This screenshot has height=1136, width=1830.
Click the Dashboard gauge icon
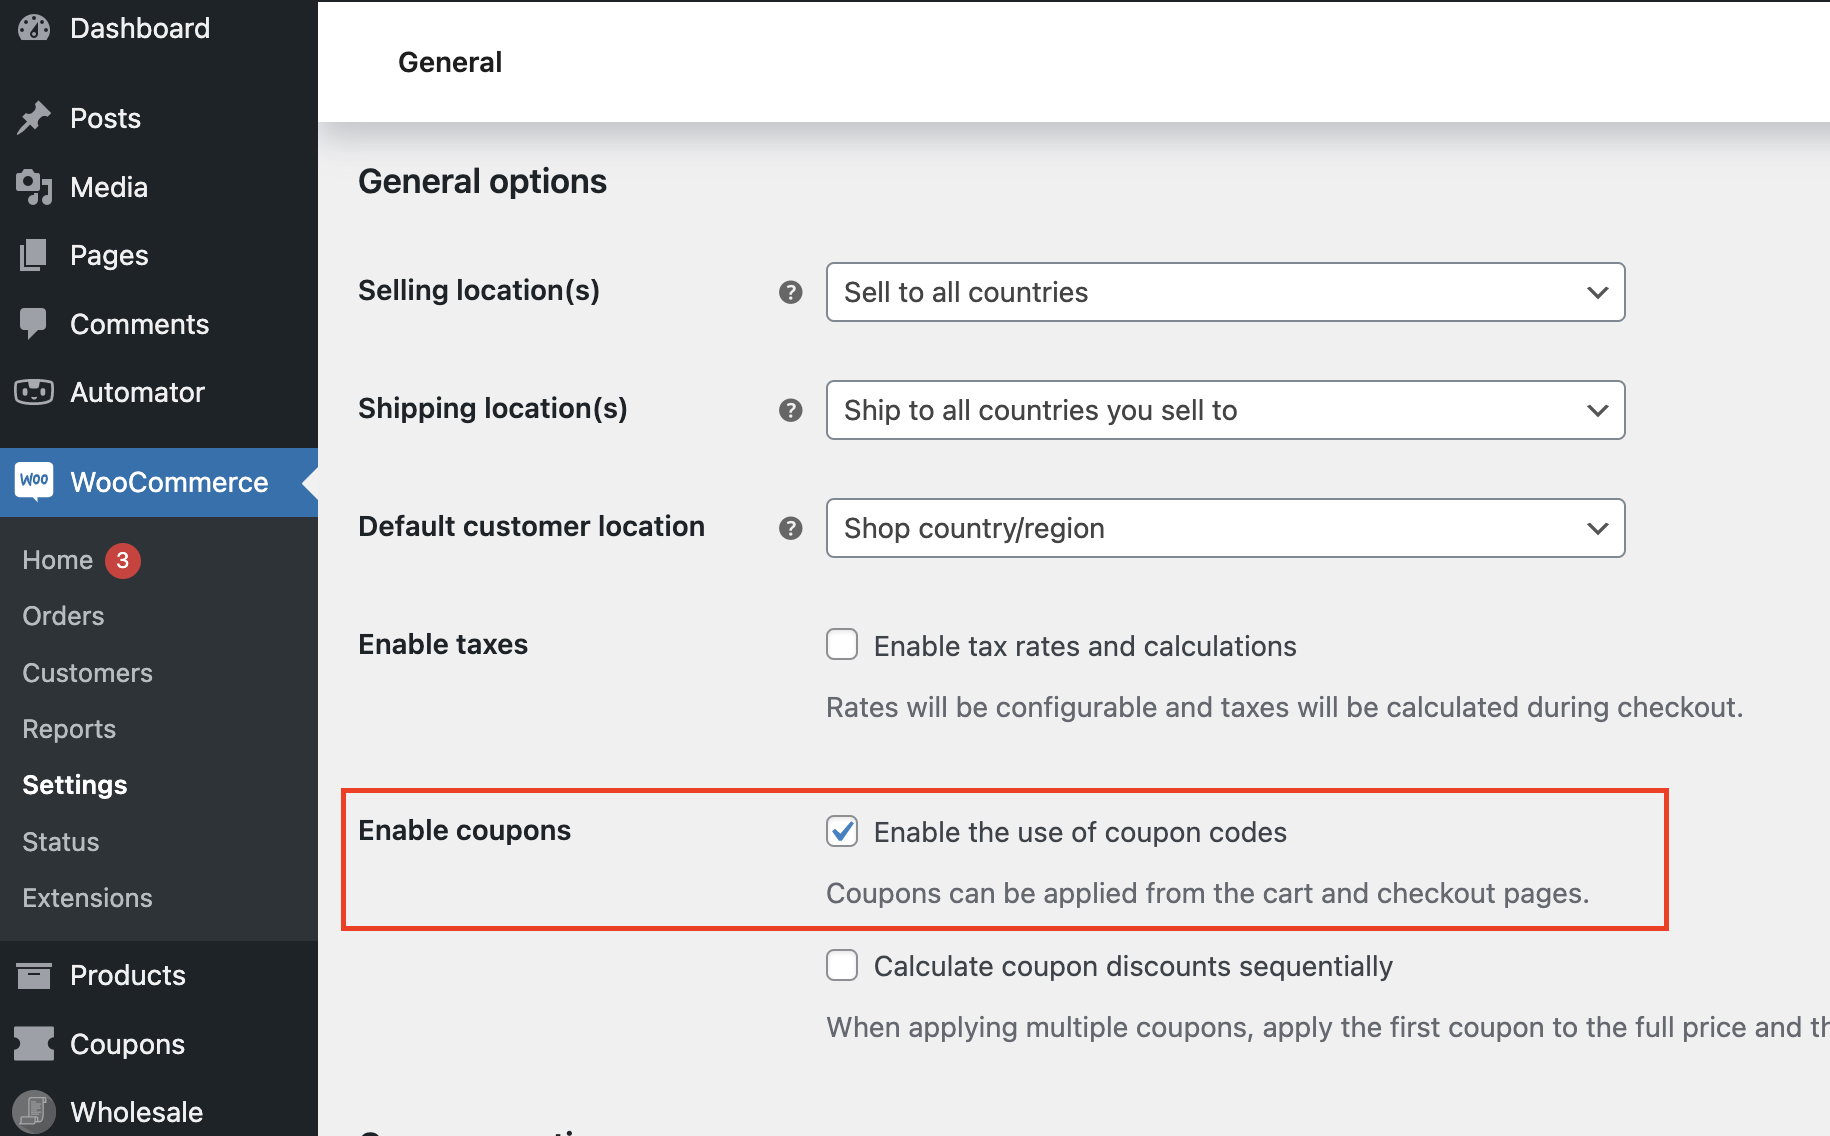pos(34,28)
